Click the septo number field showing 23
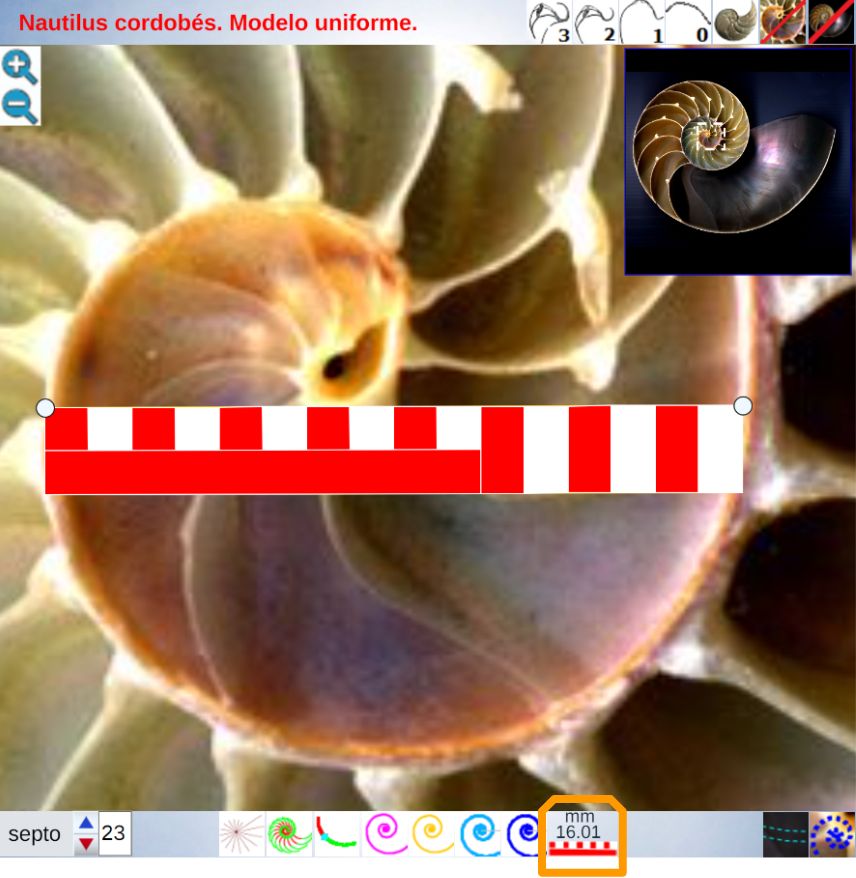The height and width of the screenshot is (878, 856). pos(115,833)
